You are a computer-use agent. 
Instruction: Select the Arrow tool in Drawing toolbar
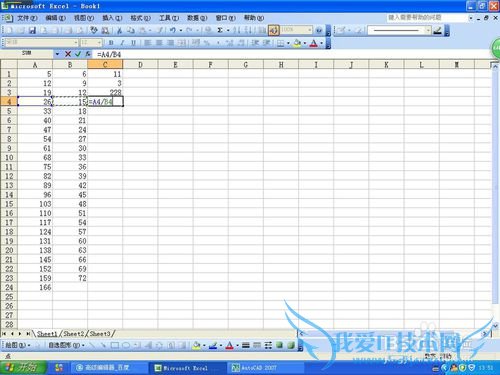click(x=103, y=345)
